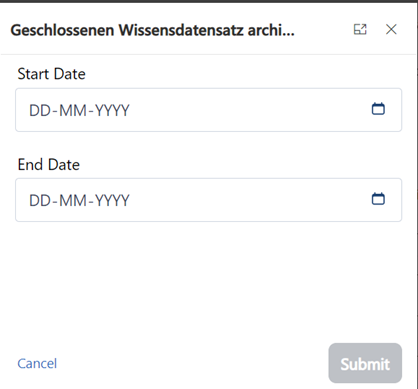418x389 pixels.
Task: Open the End Date calendar picker icon
Action: (x=378, y=199)
